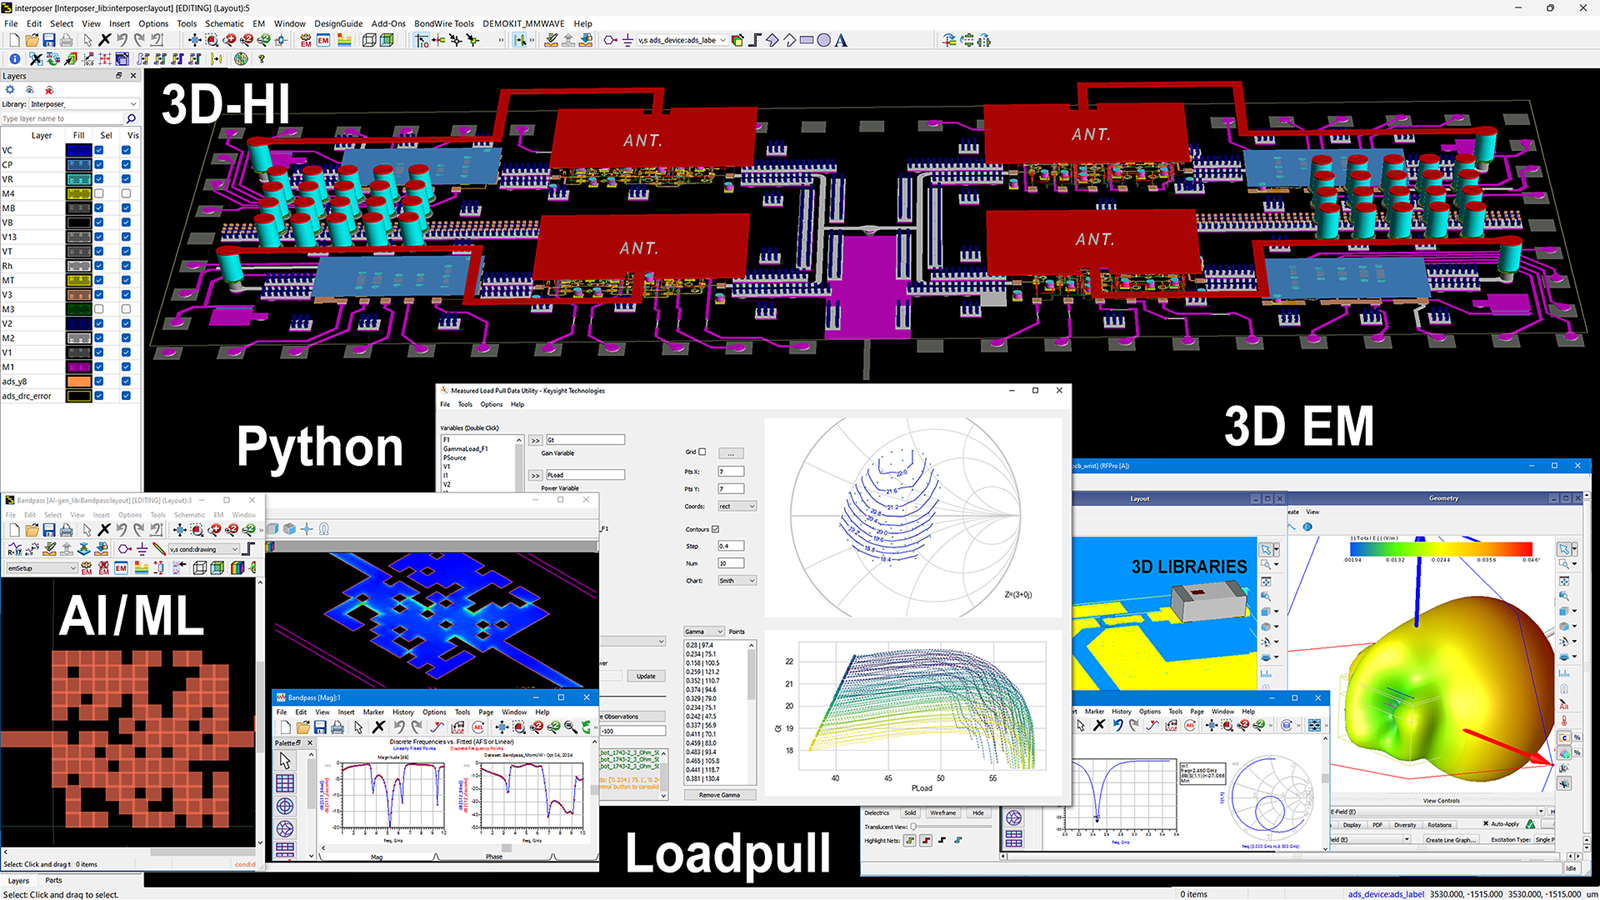Open the Chart dropdown currently set to Smith

coord(736,581)
